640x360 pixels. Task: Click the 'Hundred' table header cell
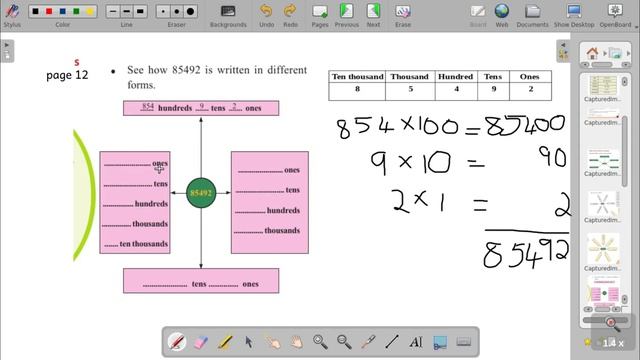point(456,77)
